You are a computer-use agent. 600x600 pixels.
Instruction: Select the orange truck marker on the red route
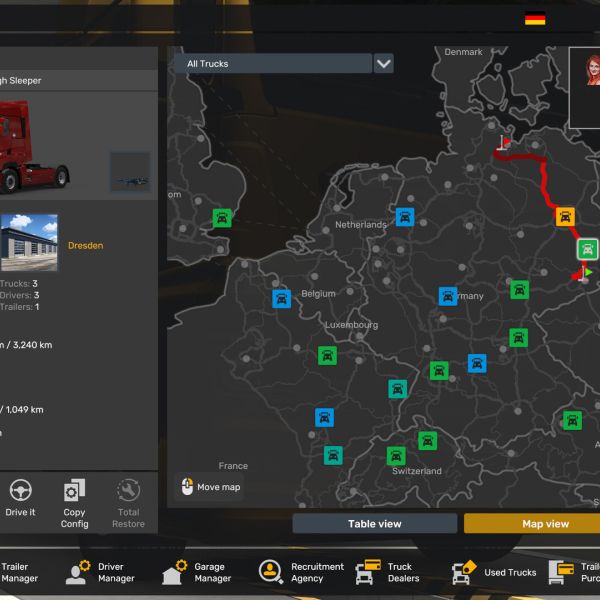565,217
